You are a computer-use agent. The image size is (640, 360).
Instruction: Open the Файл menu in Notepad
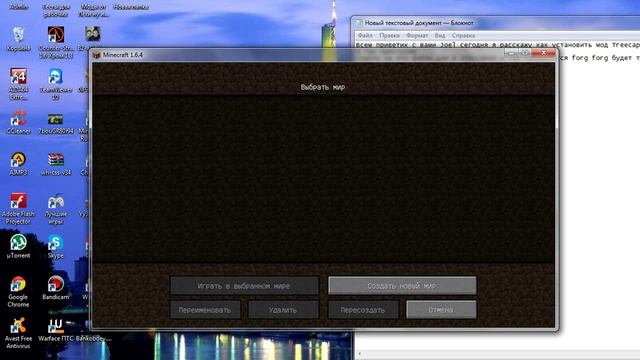(365, 36)
